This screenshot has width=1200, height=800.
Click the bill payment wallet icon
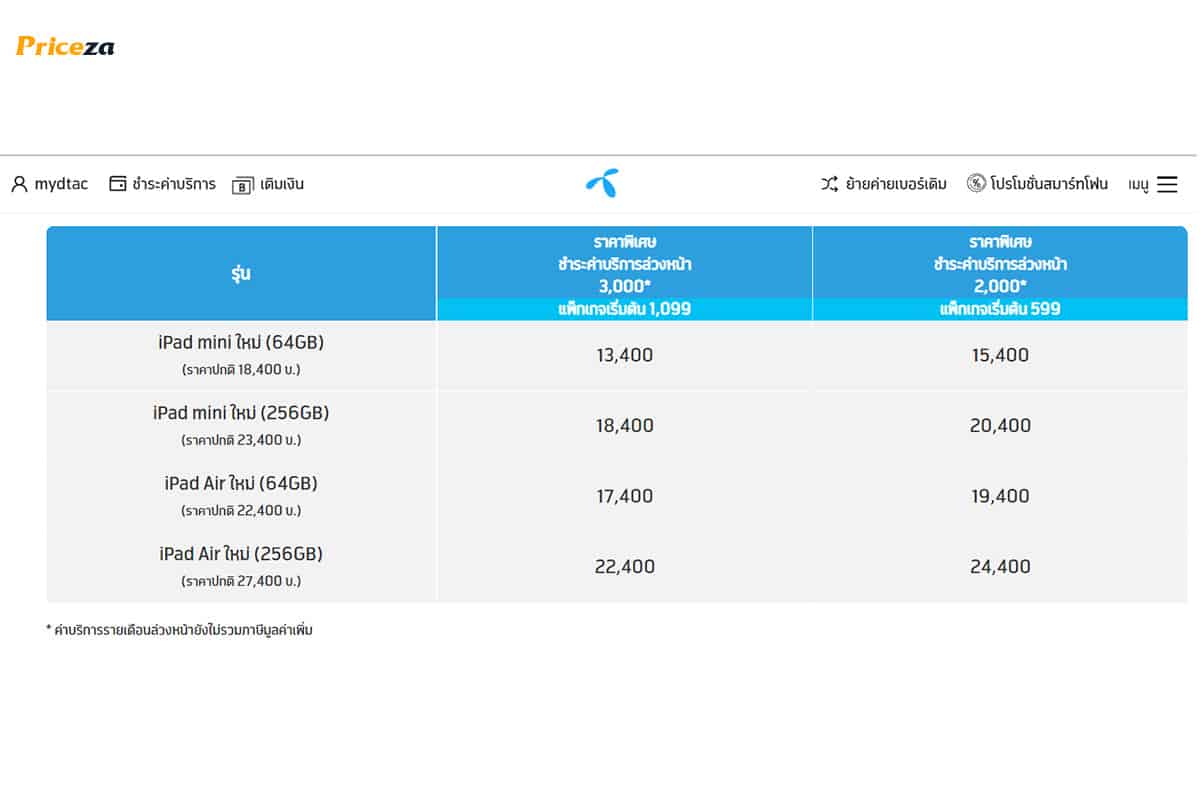coord(118,184)
